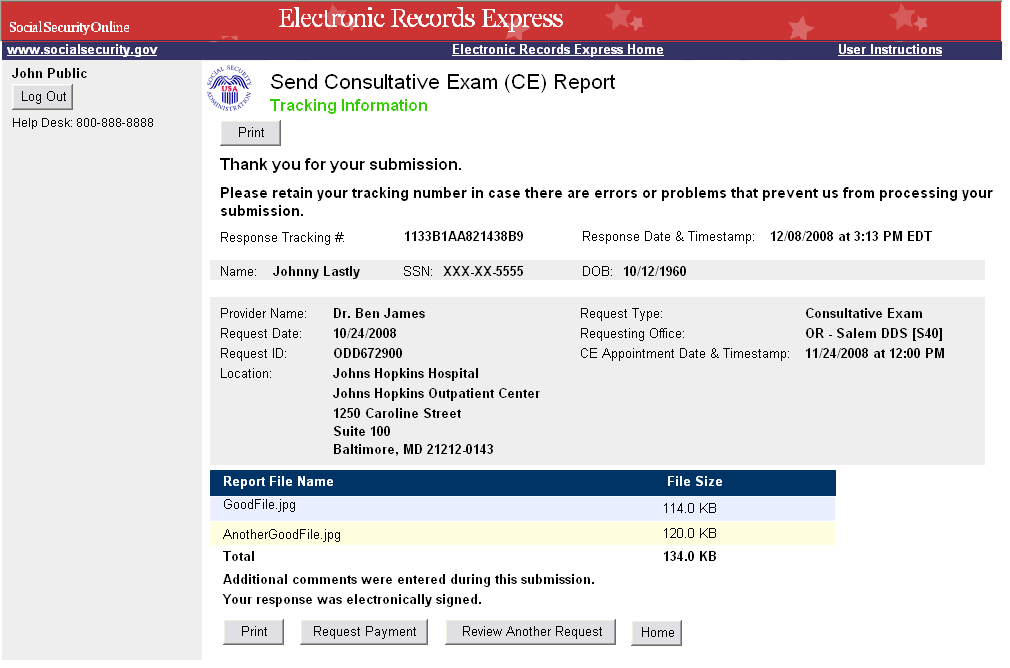Go to Electronic Records Express Home link
The height and width of the screenshot is (668, 1010).
557,50
